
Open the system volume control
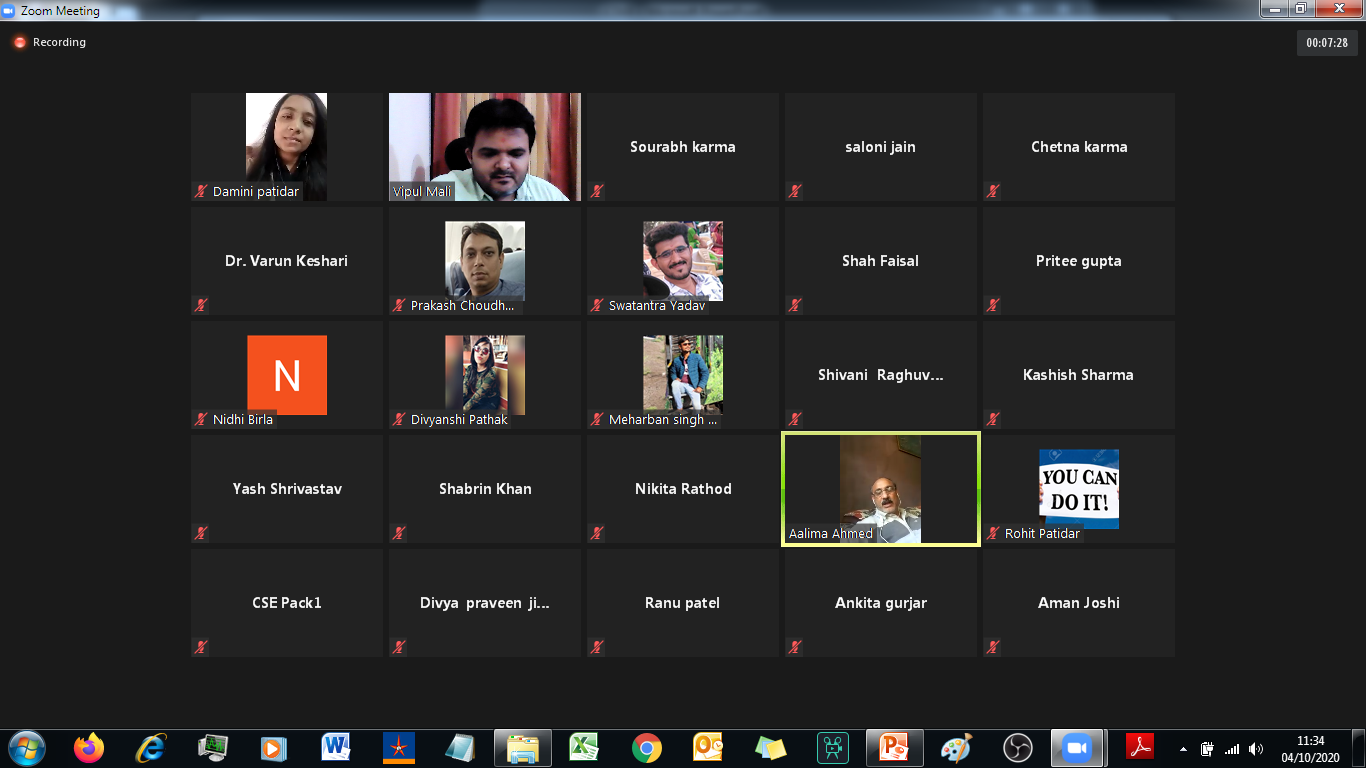tap(1256, 749)
